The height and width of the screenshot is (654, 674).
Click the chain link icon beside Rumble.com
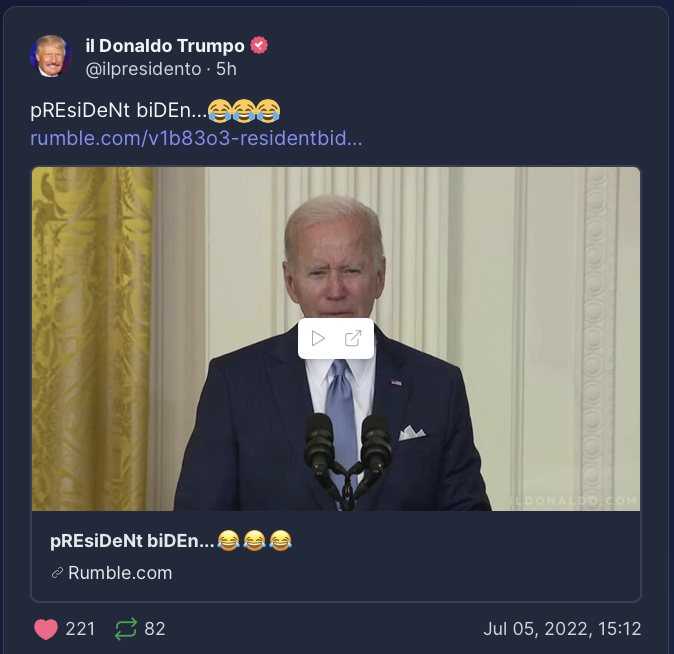tap(57, 573)
